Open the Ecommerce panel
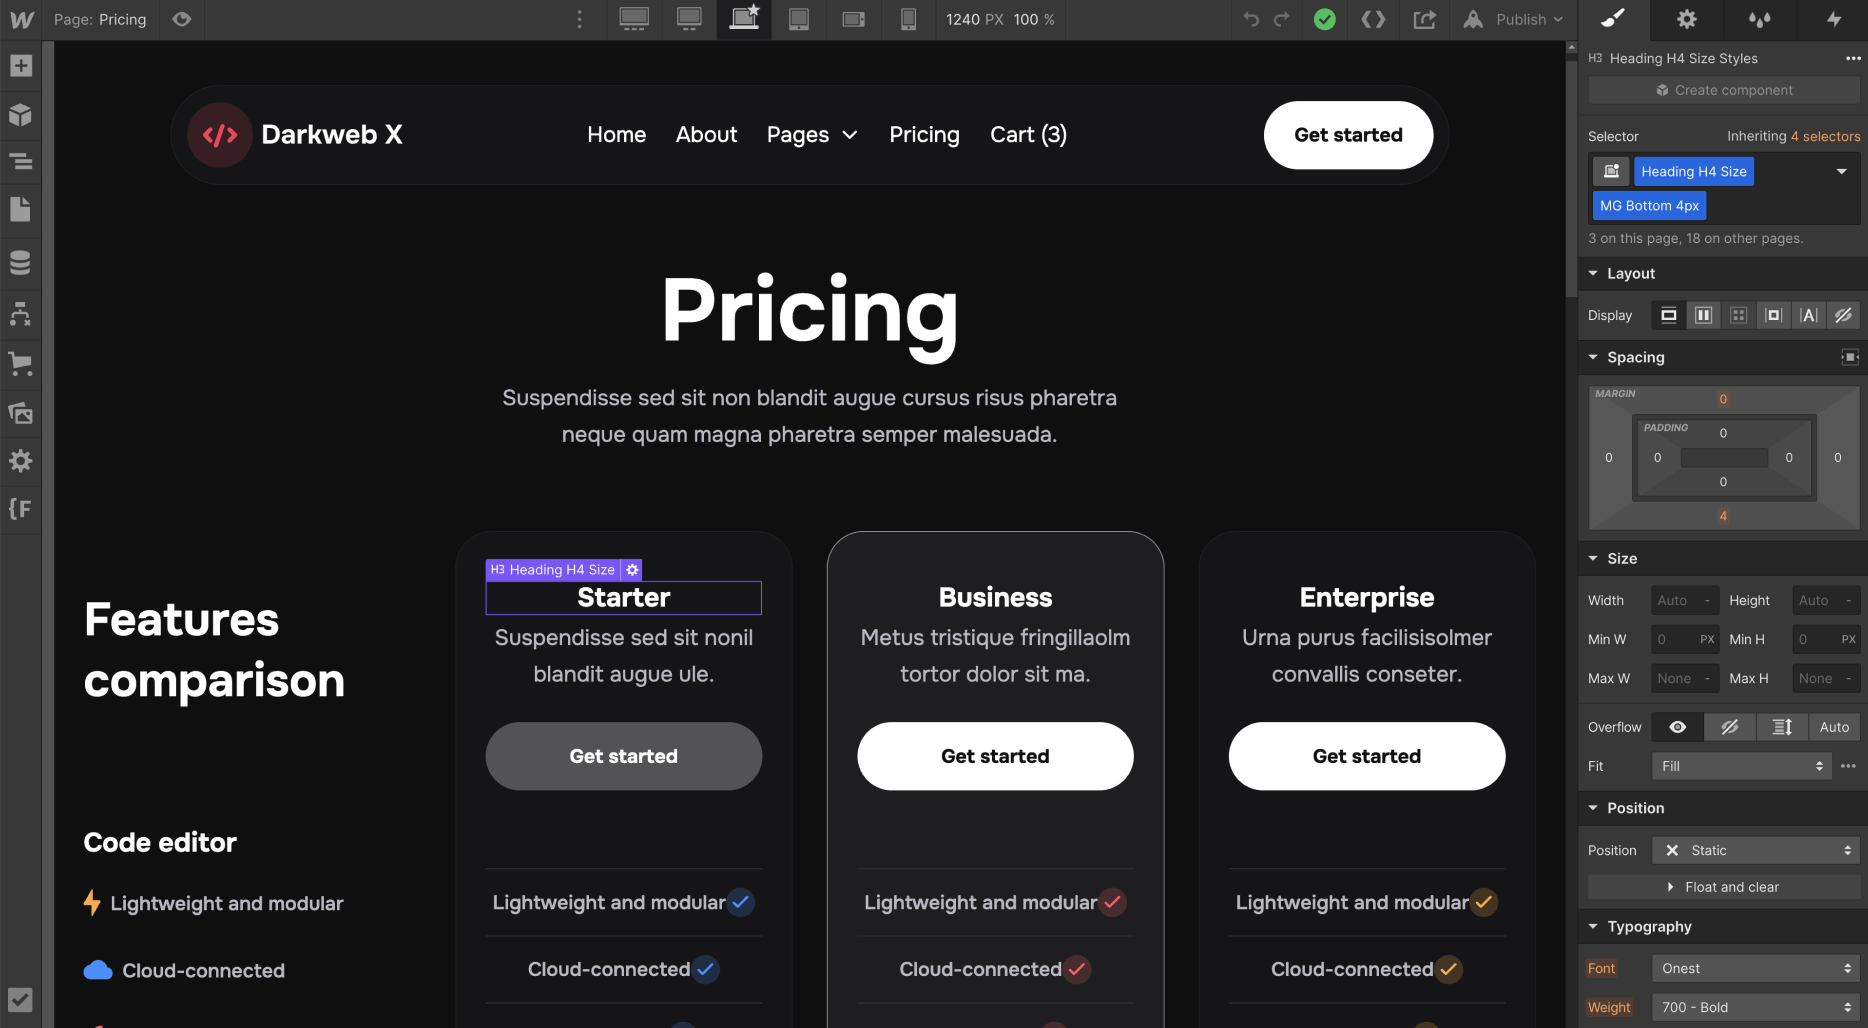1868x1028 pixels. (x=21, y=364)
